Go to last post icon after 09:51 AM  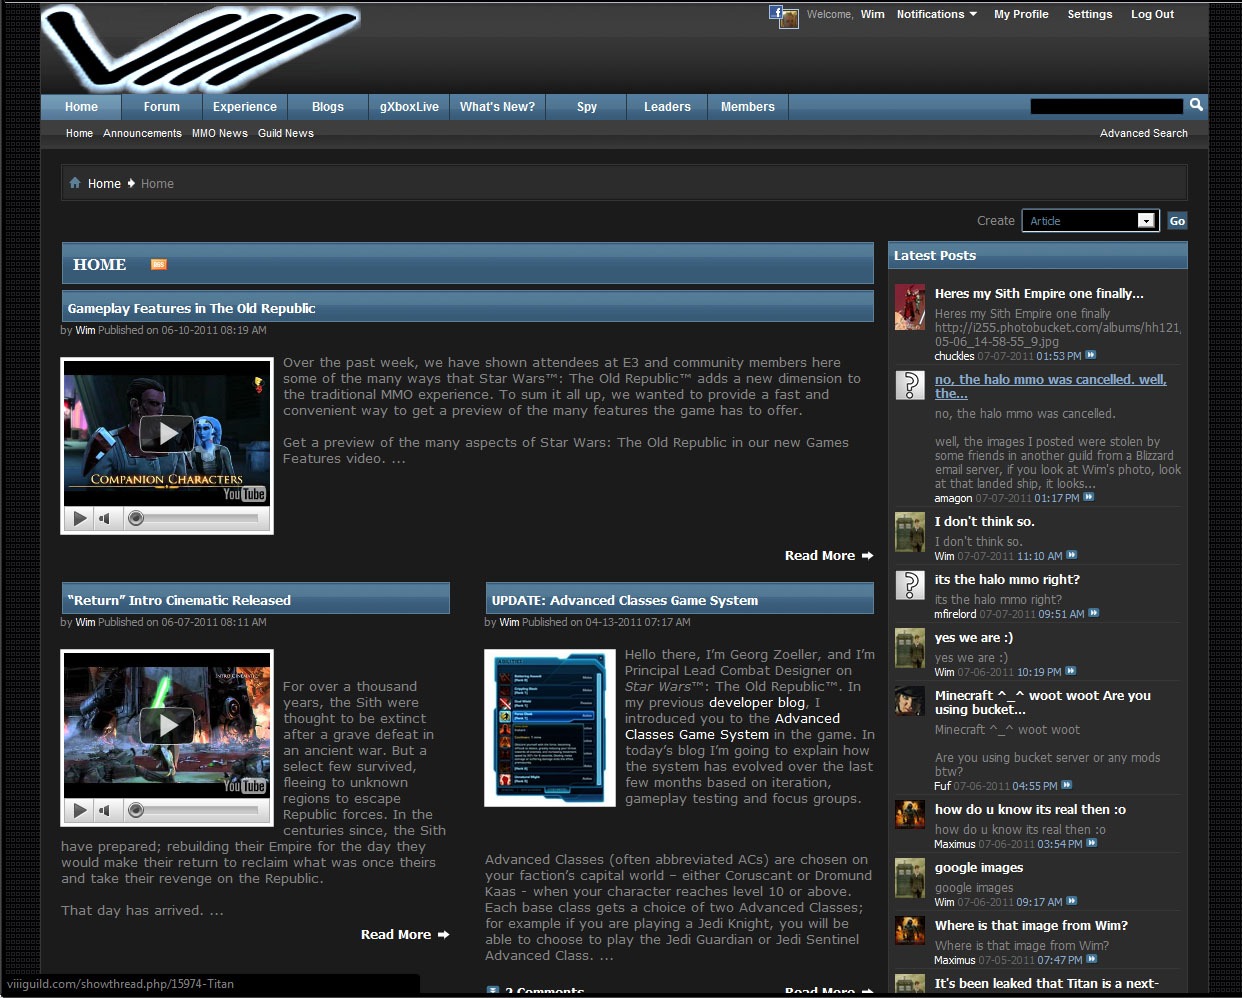(1094, 613)
